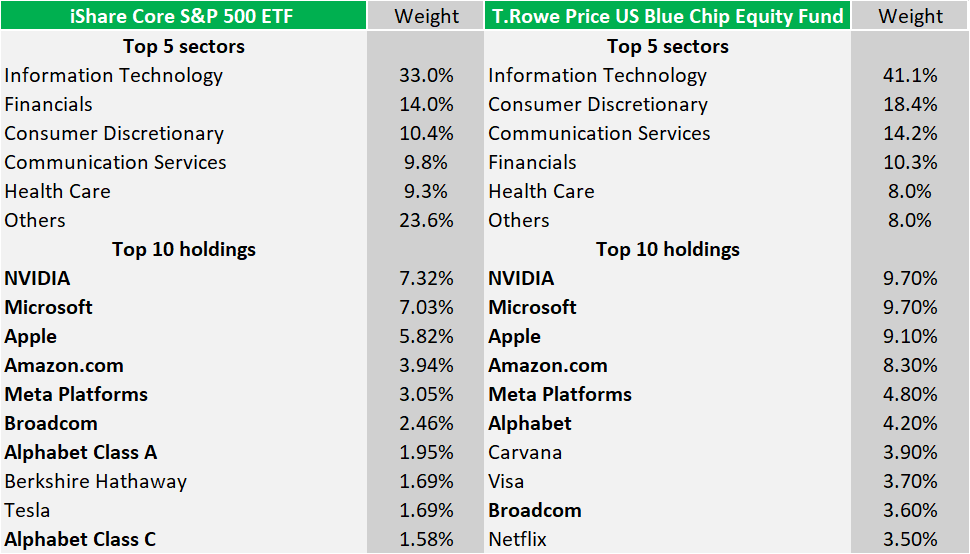The image size is (970, 554).
Task: Select the Alphabet Class A cell
Action: (x=81, y=452)
